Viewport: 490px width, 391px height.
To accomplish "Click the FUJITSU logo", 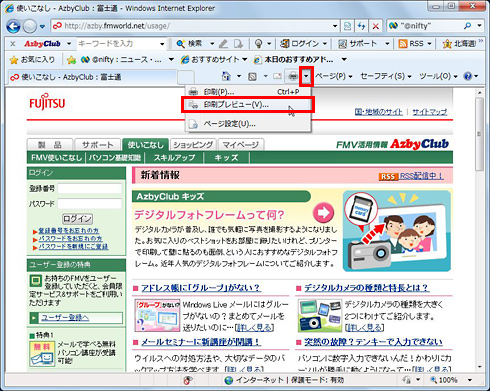I will (47, 101).
